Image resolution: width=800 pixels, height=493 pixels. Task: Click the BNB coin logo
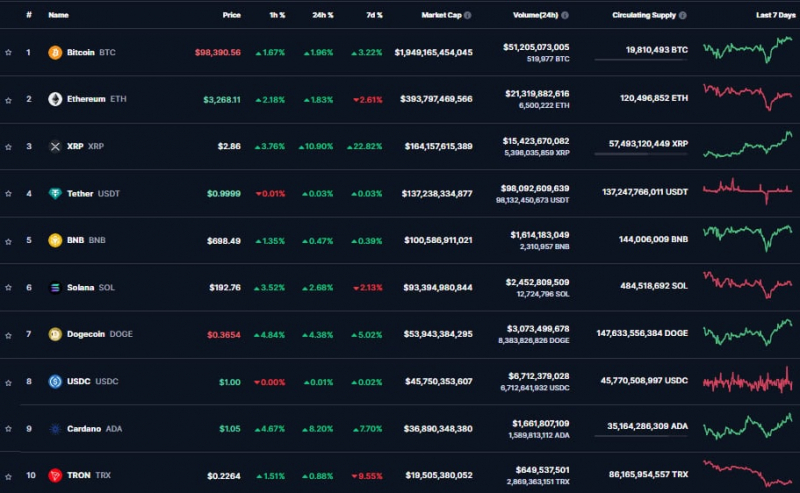[x=55, y=240]
